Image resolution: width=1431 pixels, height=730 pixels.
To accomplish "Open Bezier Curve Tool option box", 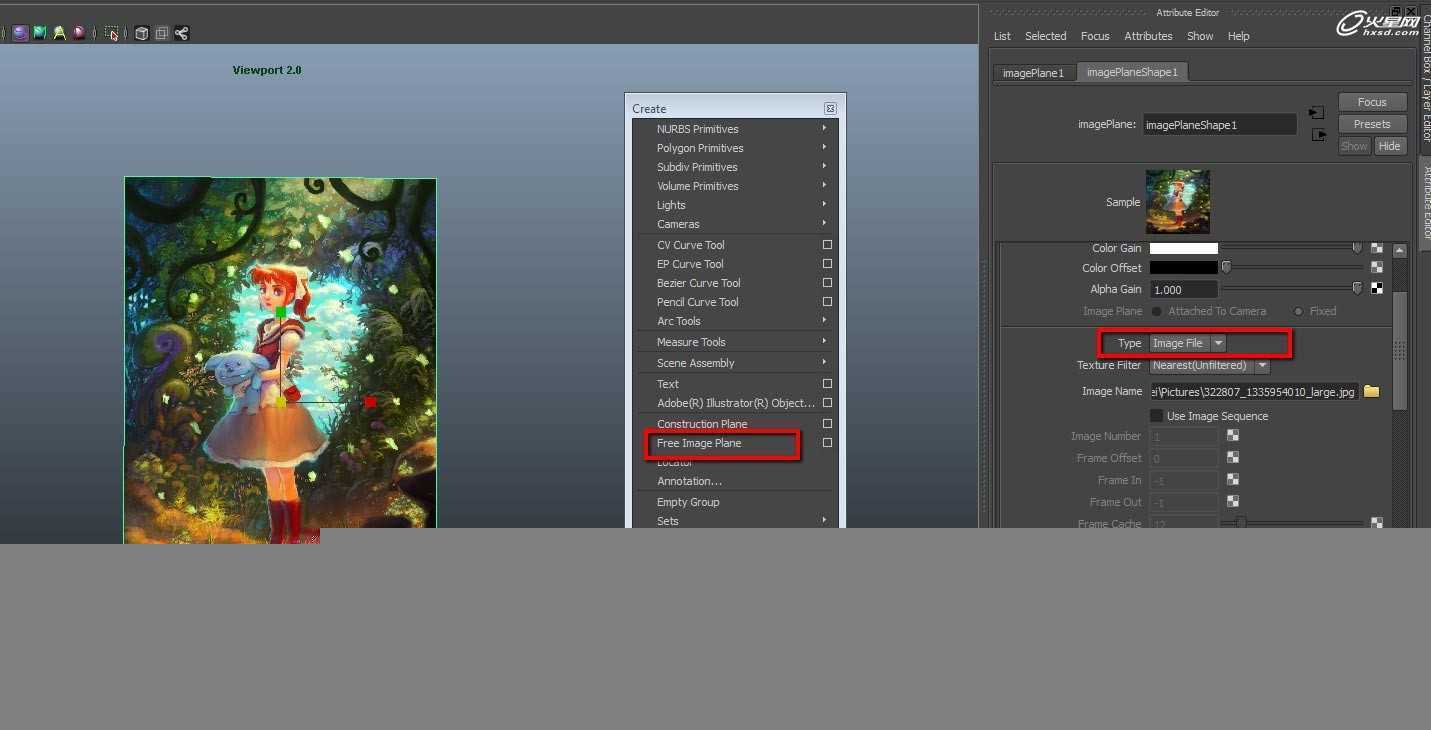I will pyautogui.click(x=827, y=282).
